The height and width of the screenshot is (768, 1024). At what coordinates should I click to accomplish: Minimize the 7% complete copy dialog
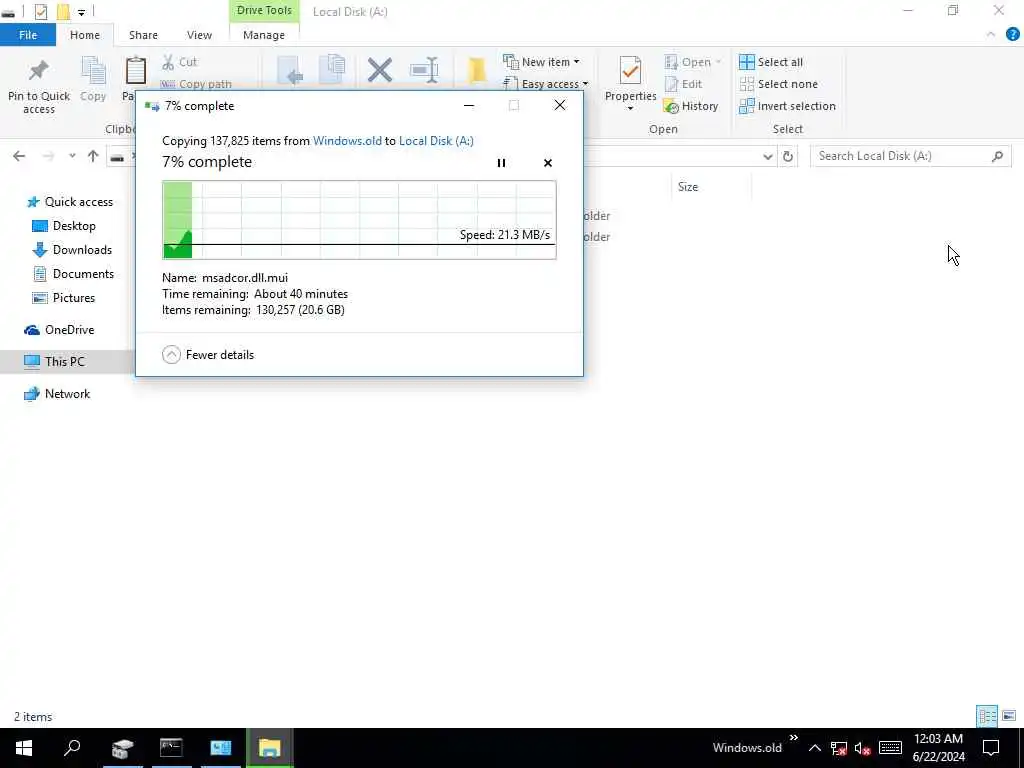469,105
